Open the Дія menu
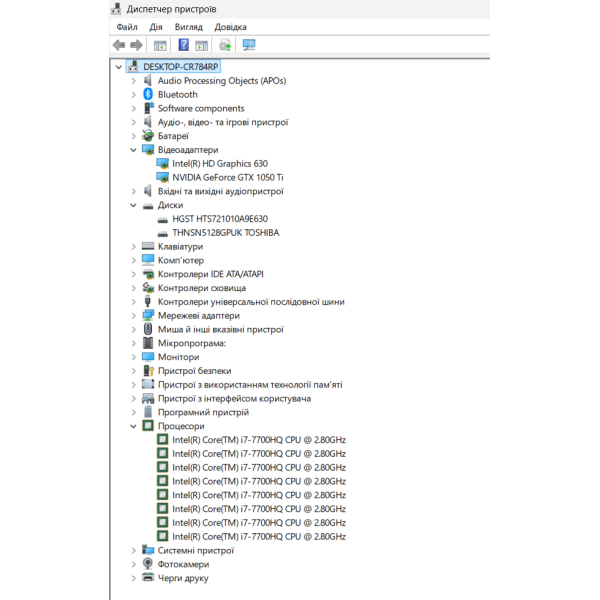The height and width of the screenshot is (600, 600). [156, 27]
